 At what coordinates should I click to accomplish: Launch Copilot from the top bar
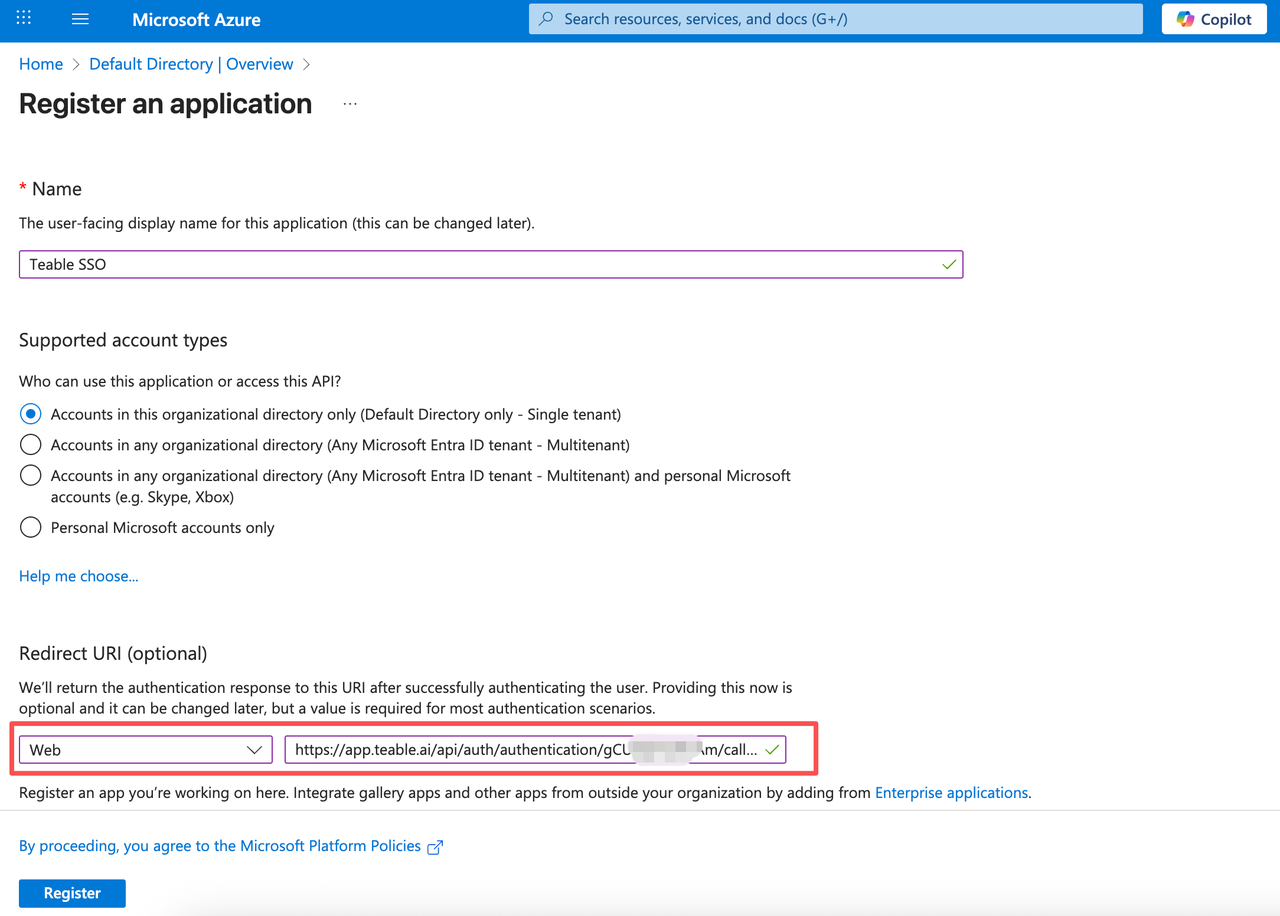tap(1214, 19)
